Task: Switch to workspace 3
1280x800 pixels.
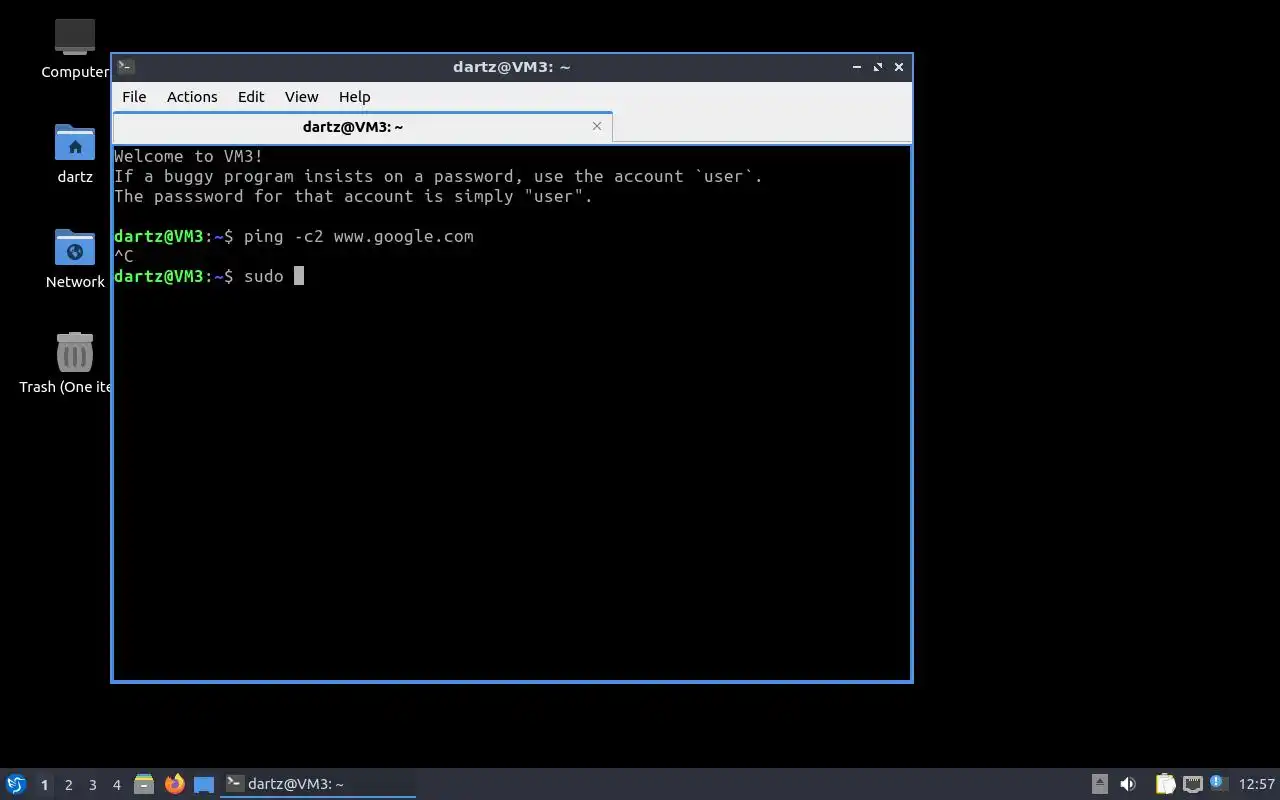Action: tap(92, 785)
